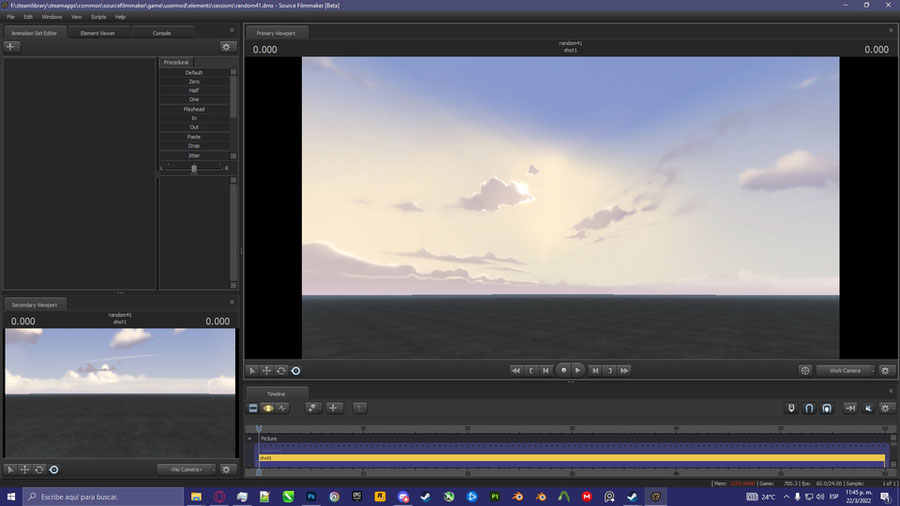Click the Playhead preset button
Viewport: 900px width, 506px height.
pyautogui.click(x=194, y=109)
